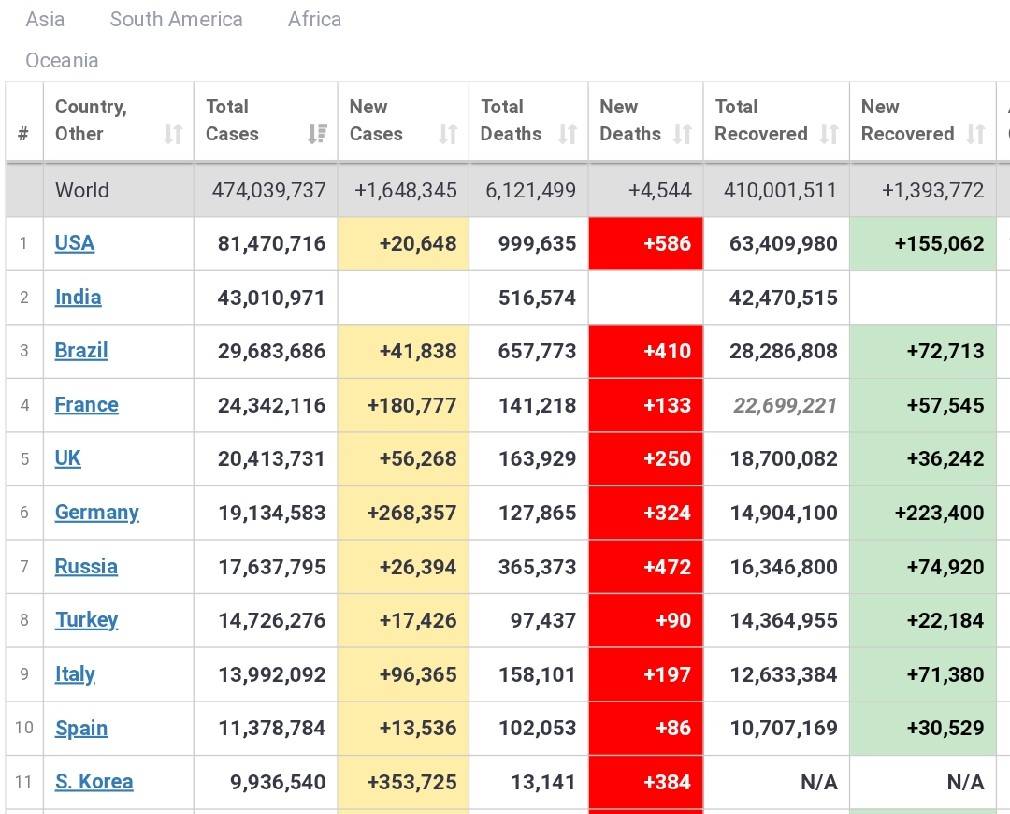Click the Total Deaths sort arrows
Viewport: 1010px width, 814px height.
click(567, 134)
